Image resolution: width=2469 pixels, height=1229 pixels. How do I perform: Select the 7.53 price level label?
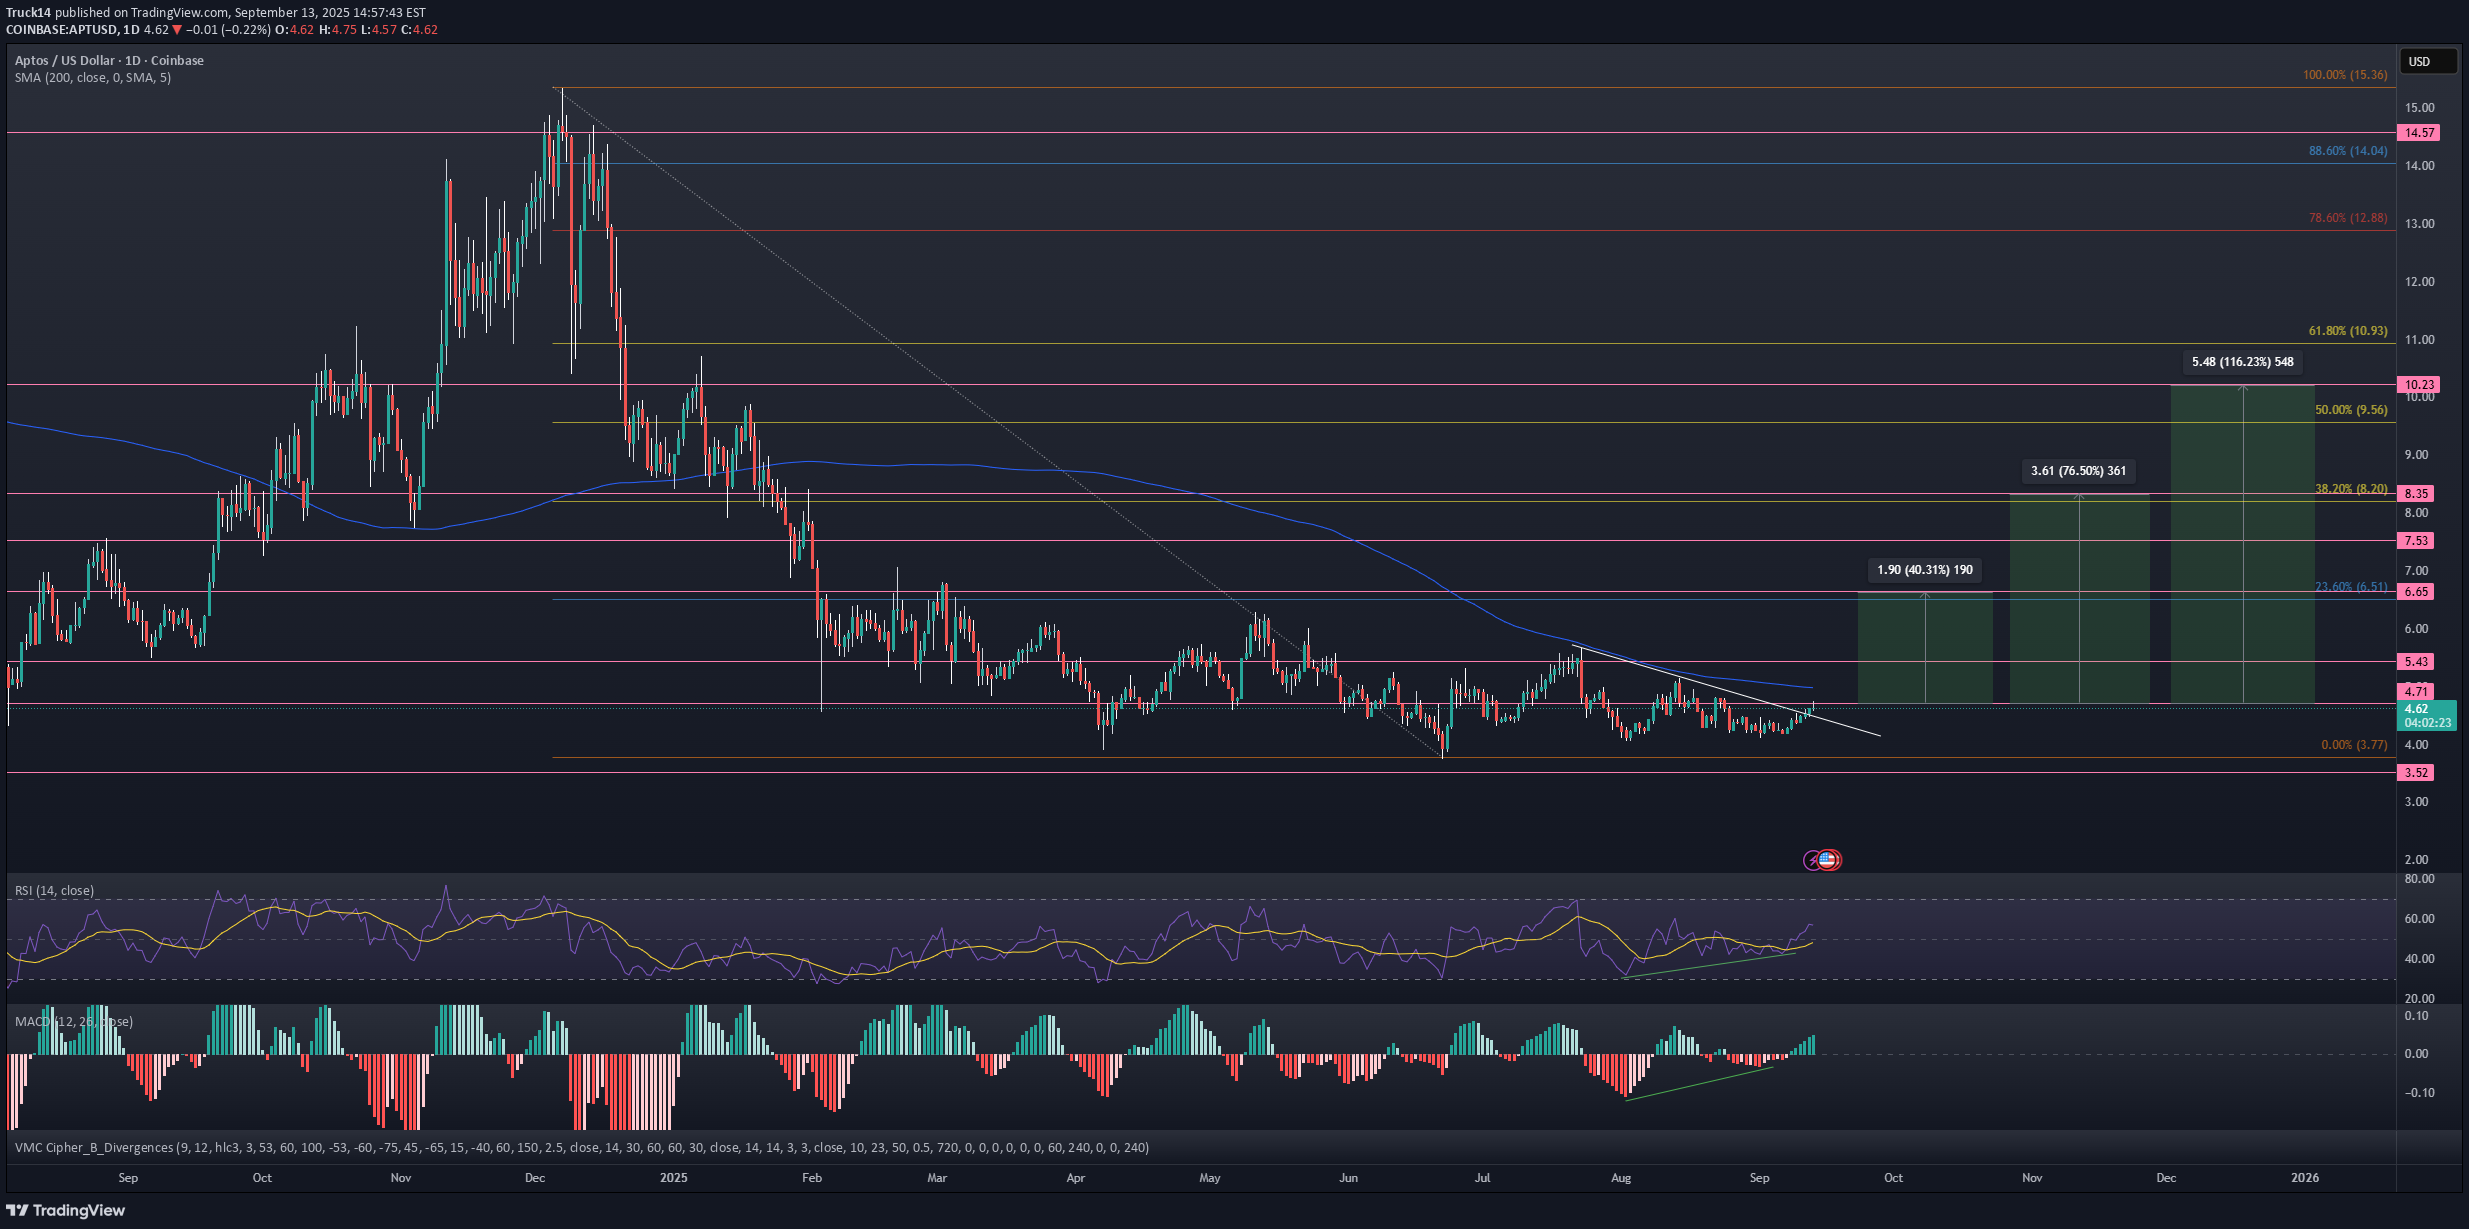[x=2416, y=541]
